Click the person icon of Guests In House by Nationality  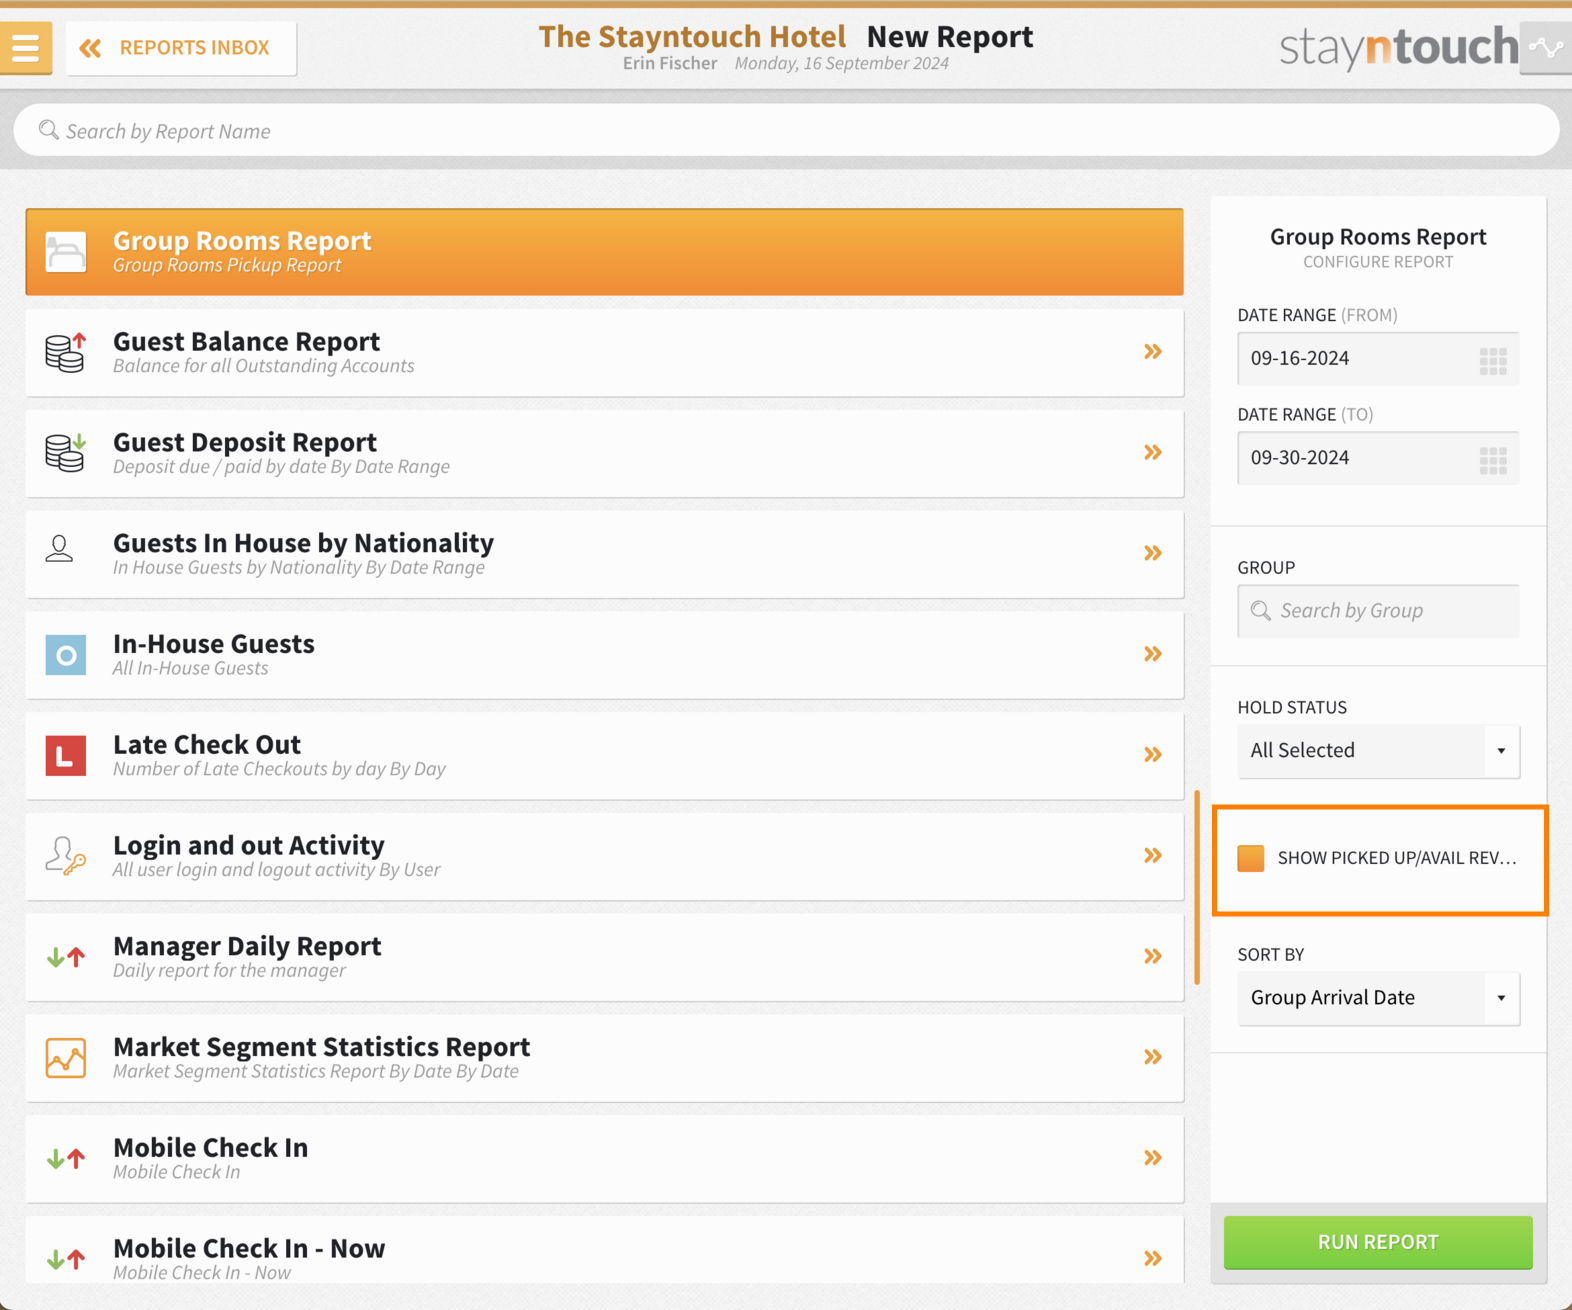60,549
